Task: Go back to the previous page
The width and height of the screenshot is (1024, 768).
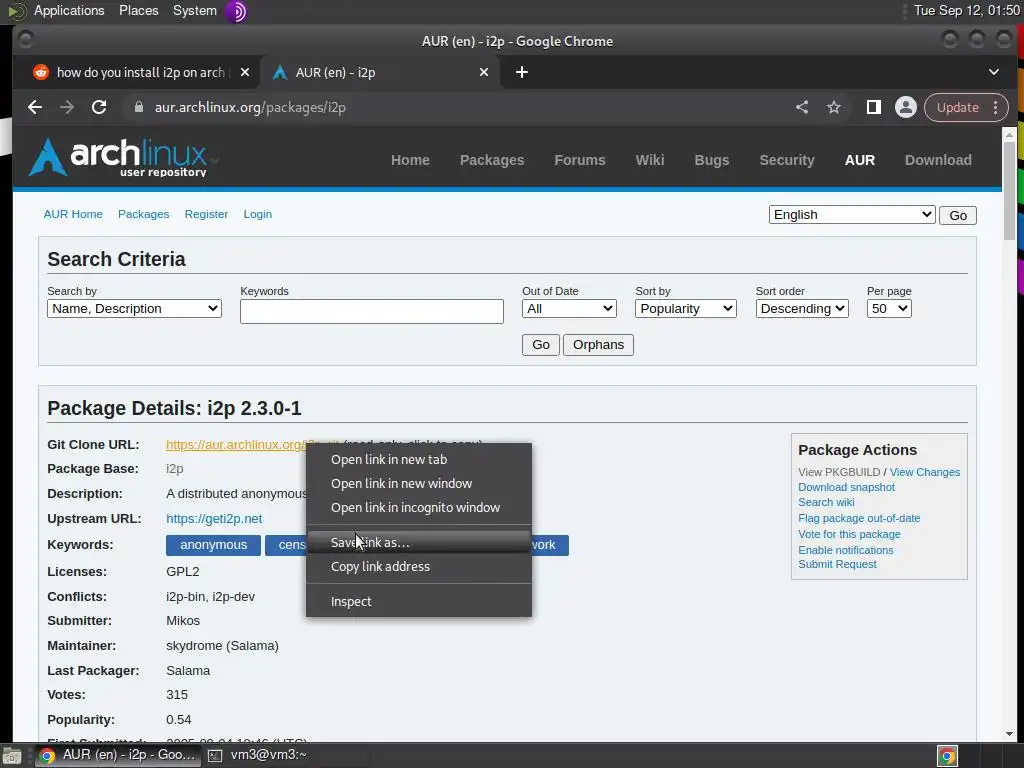Action: [35, 107]
